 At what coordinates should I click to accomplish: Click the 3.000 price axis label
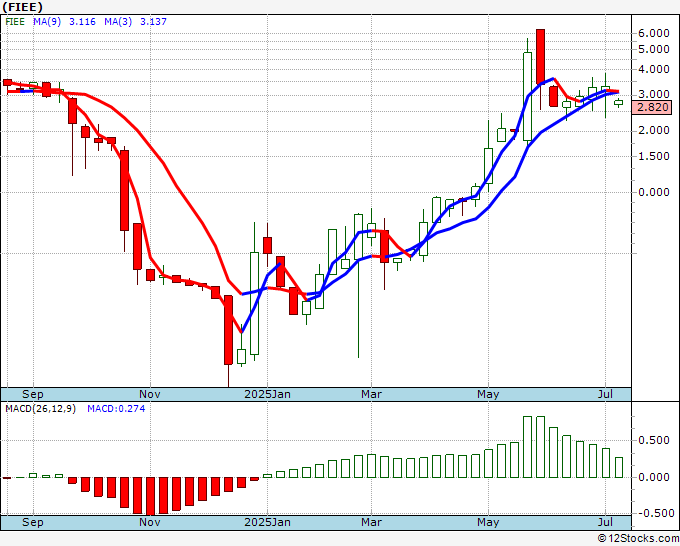click(654, 95)
